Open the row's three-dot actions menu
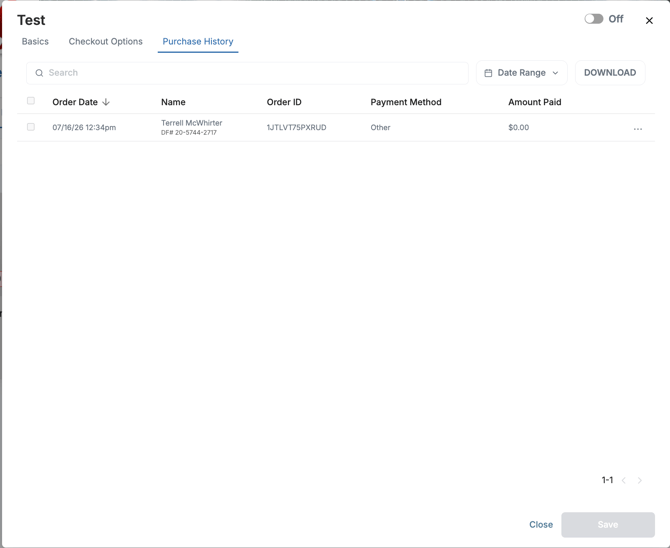Image resolution: width=670 pixels, height=548 pixels. tap(638, 129)
